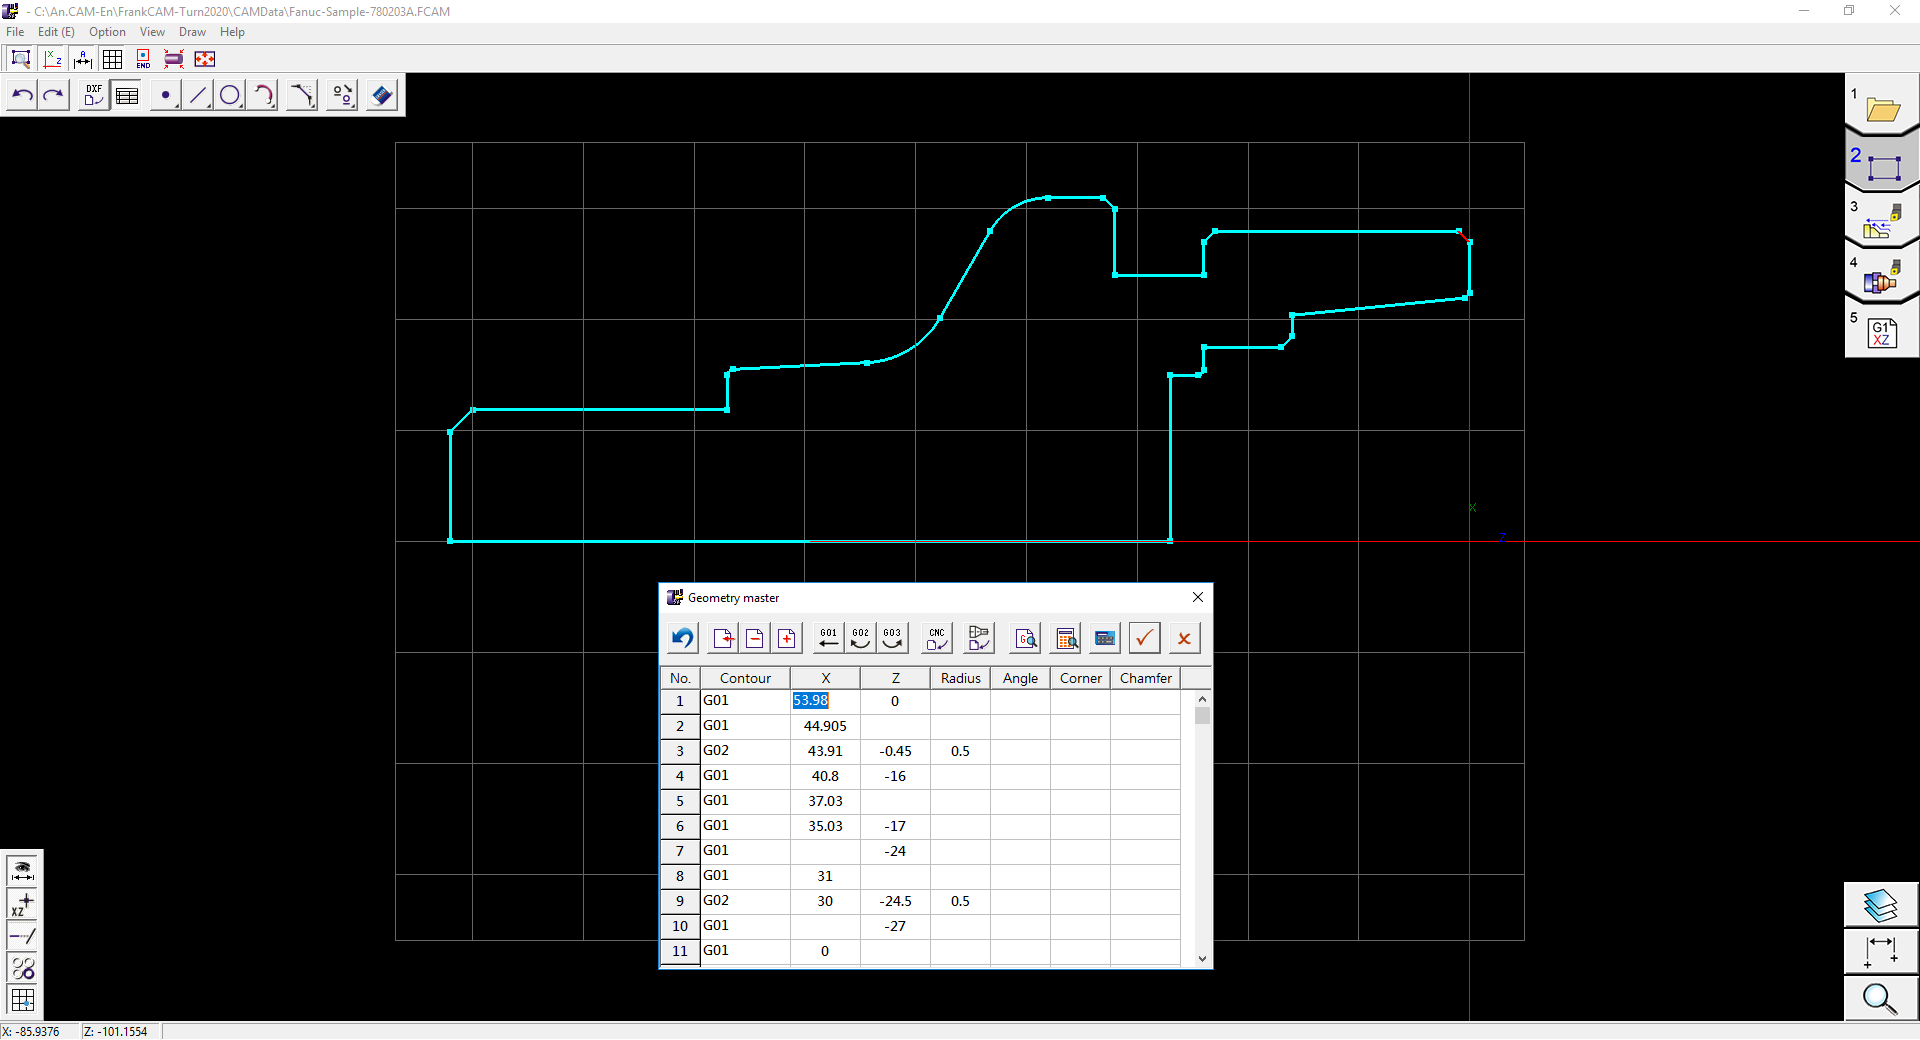Cancel geometry with the red X button
The image size is (1920, 1040).
click(x=1185, y=638)
